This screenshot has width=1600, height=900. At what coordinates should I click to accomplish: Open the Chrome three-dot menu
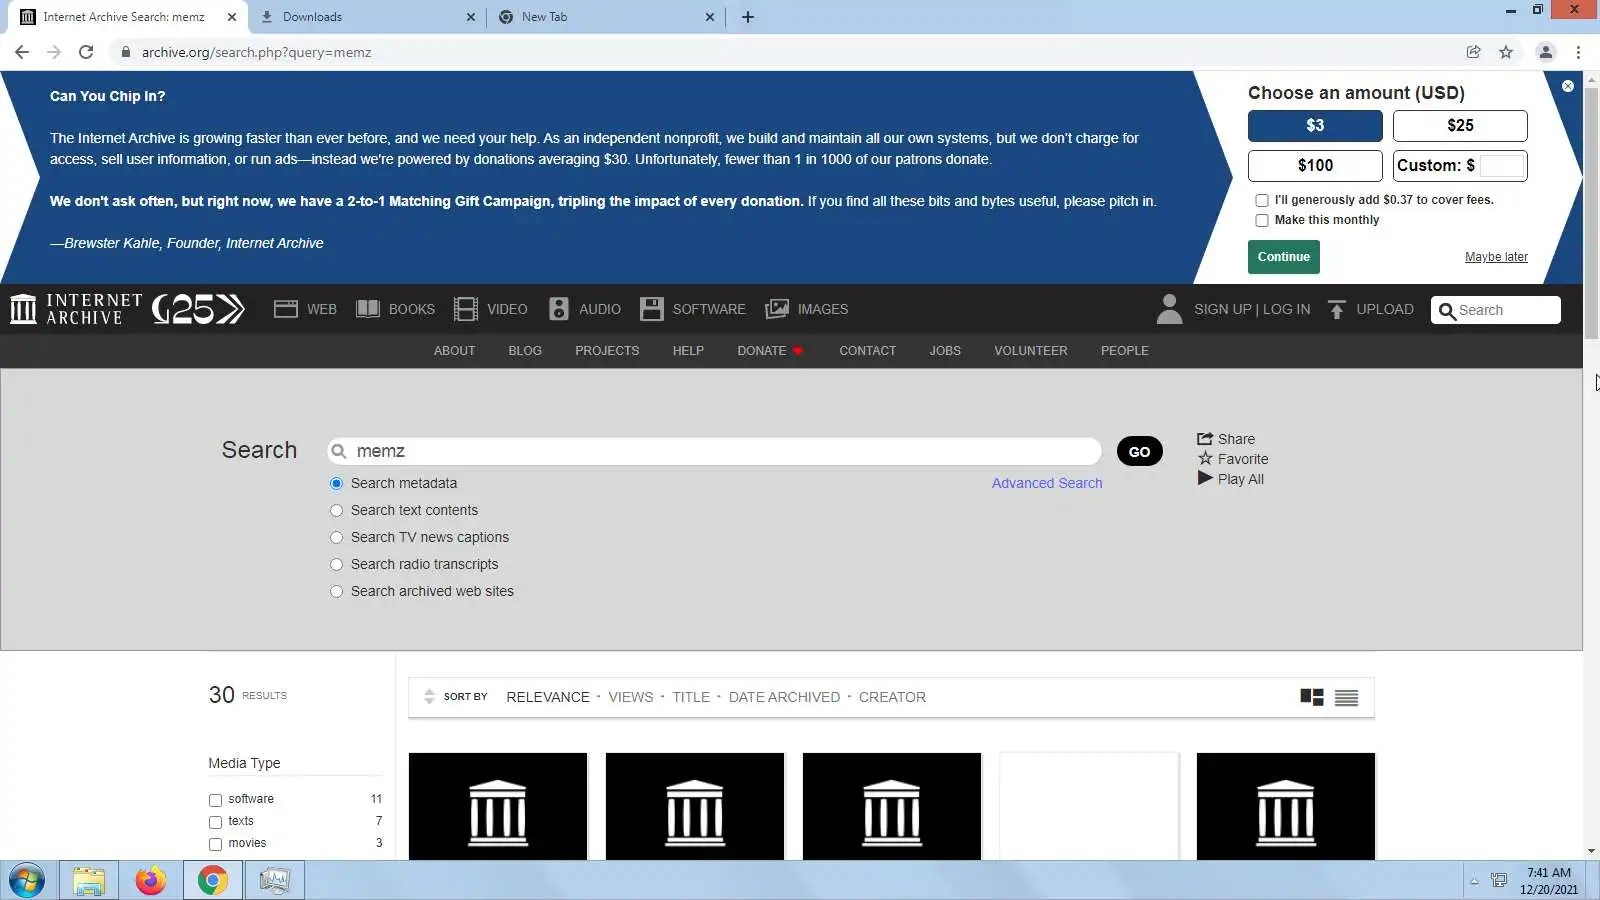click(1579, 52)
